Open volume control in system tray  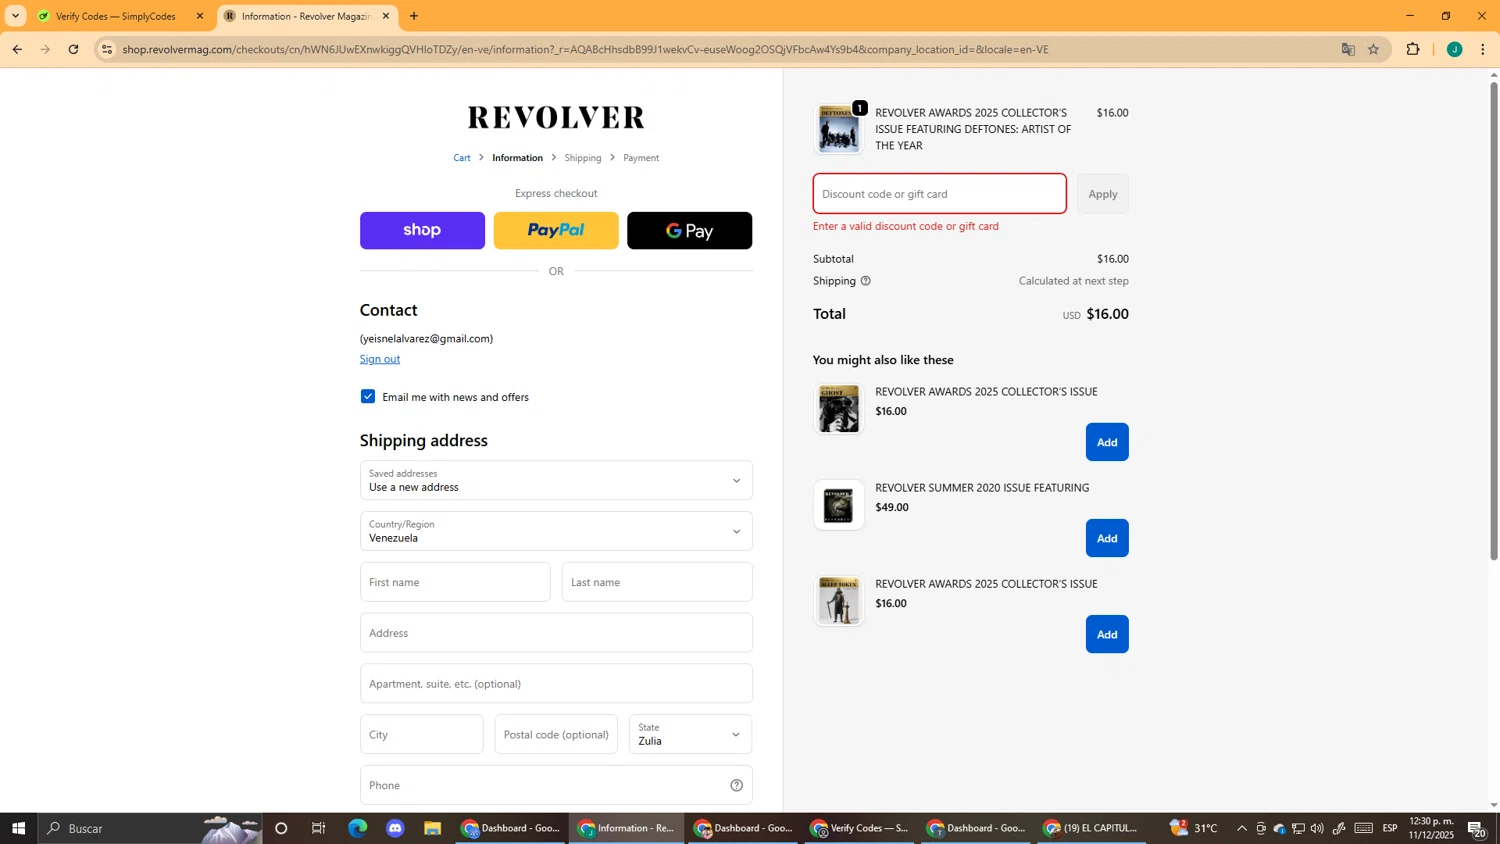(x=1317, y=828)
